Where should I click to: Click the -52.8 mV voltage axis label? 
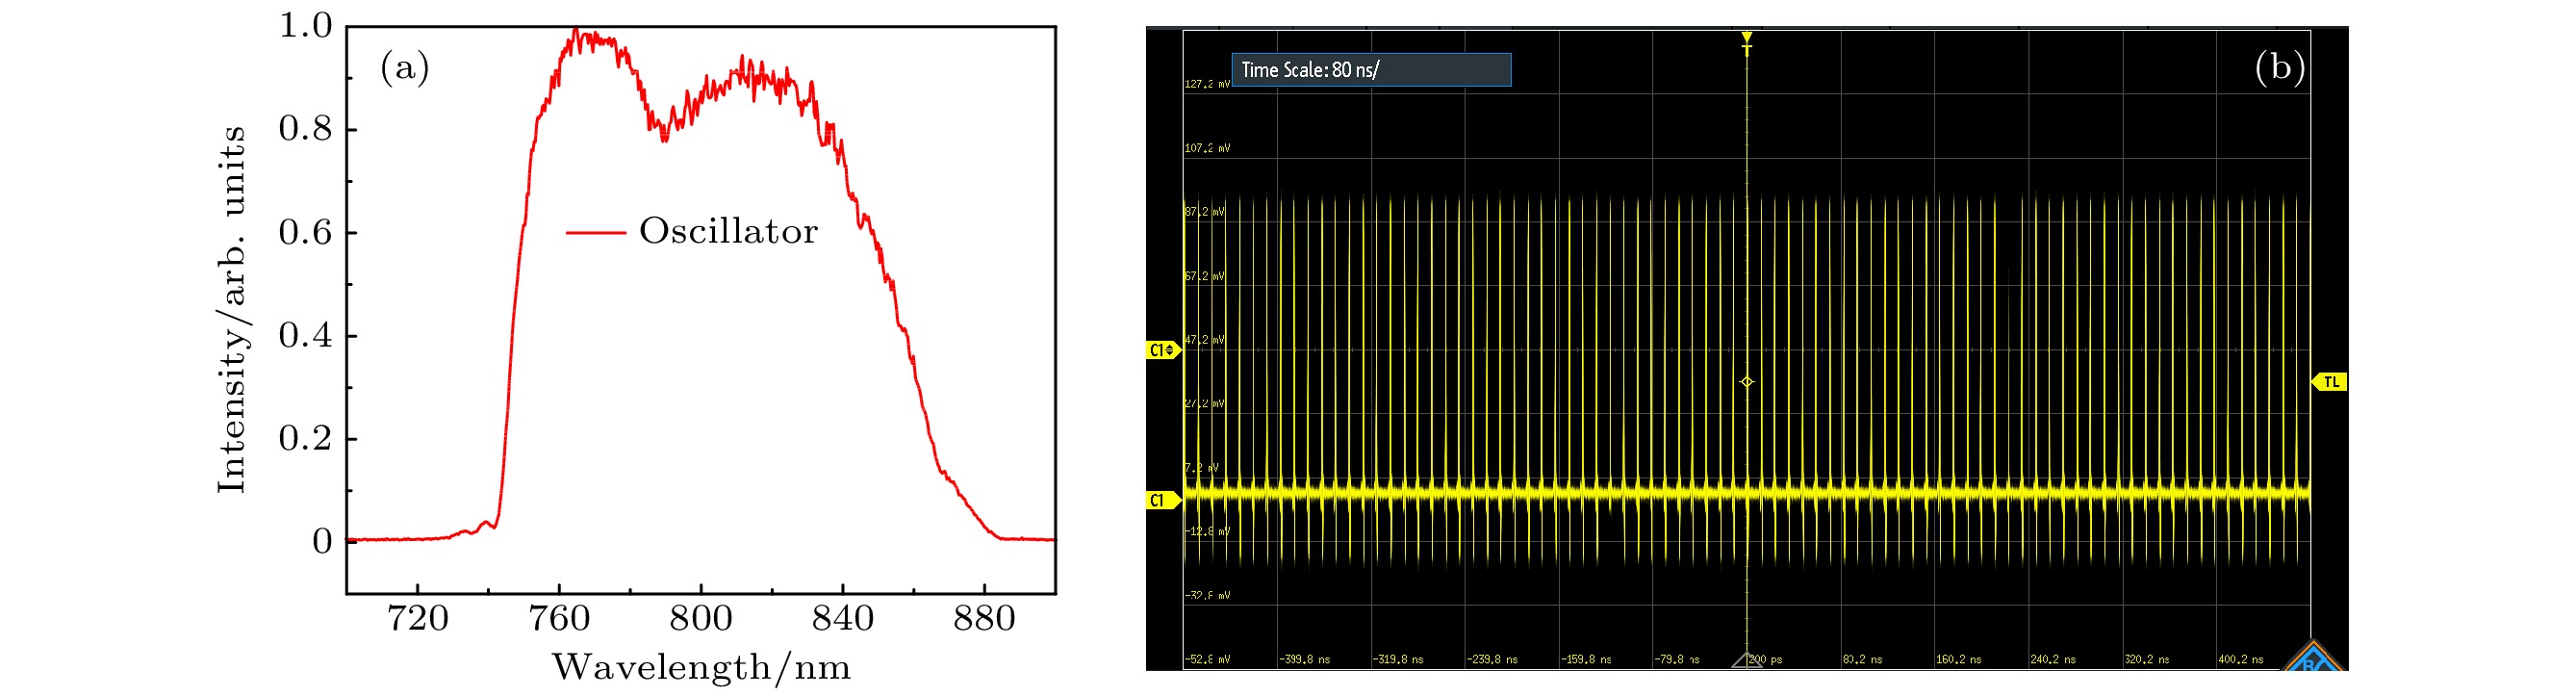(x=1207, y=660)
